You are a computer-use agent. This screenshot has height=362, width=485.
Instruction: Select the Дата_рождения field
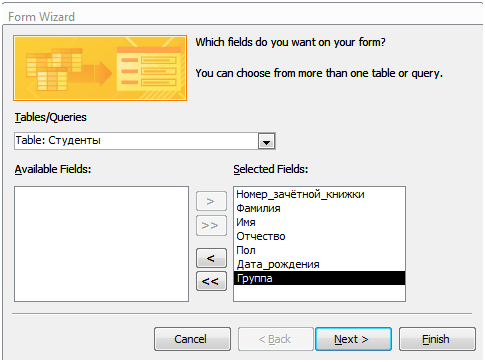click(x=319, y=264)
